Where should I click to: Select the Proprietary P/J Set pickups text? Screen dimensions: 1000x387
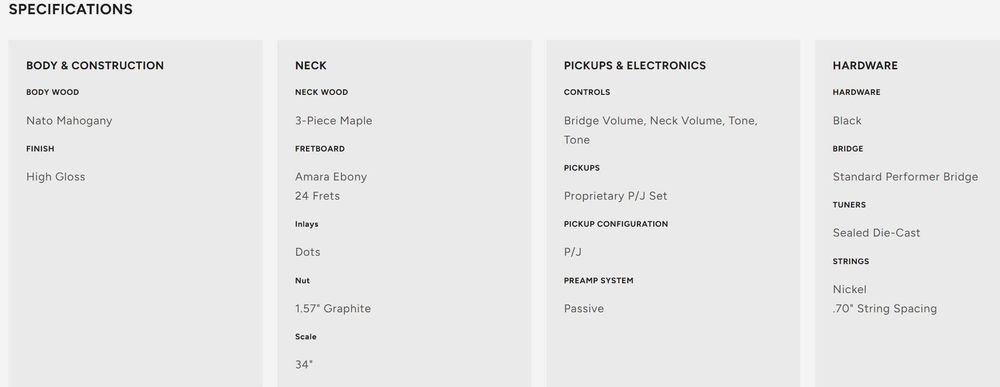(615, 196)
